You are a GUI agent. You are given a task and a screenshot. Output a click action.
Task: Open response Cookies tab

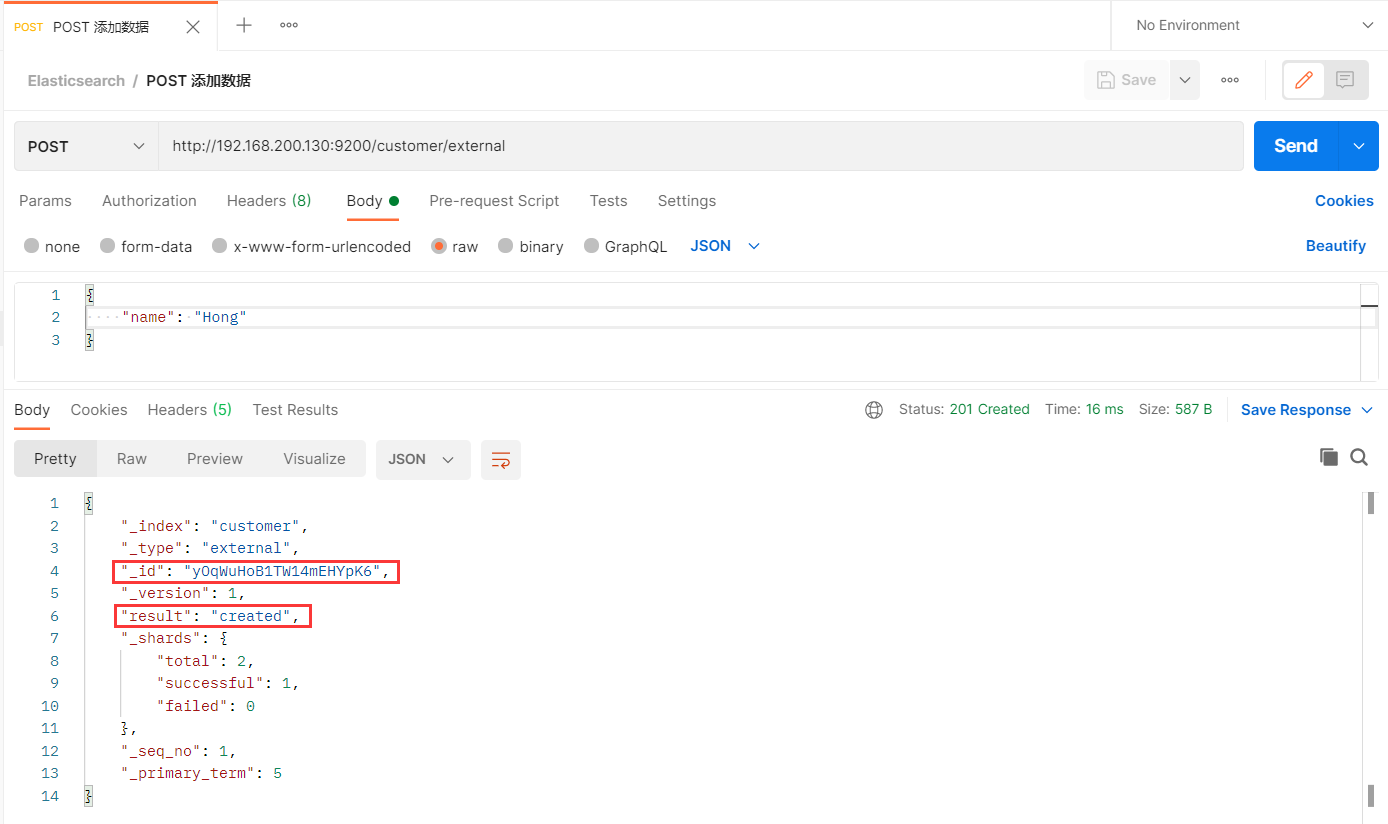(99, 410)
